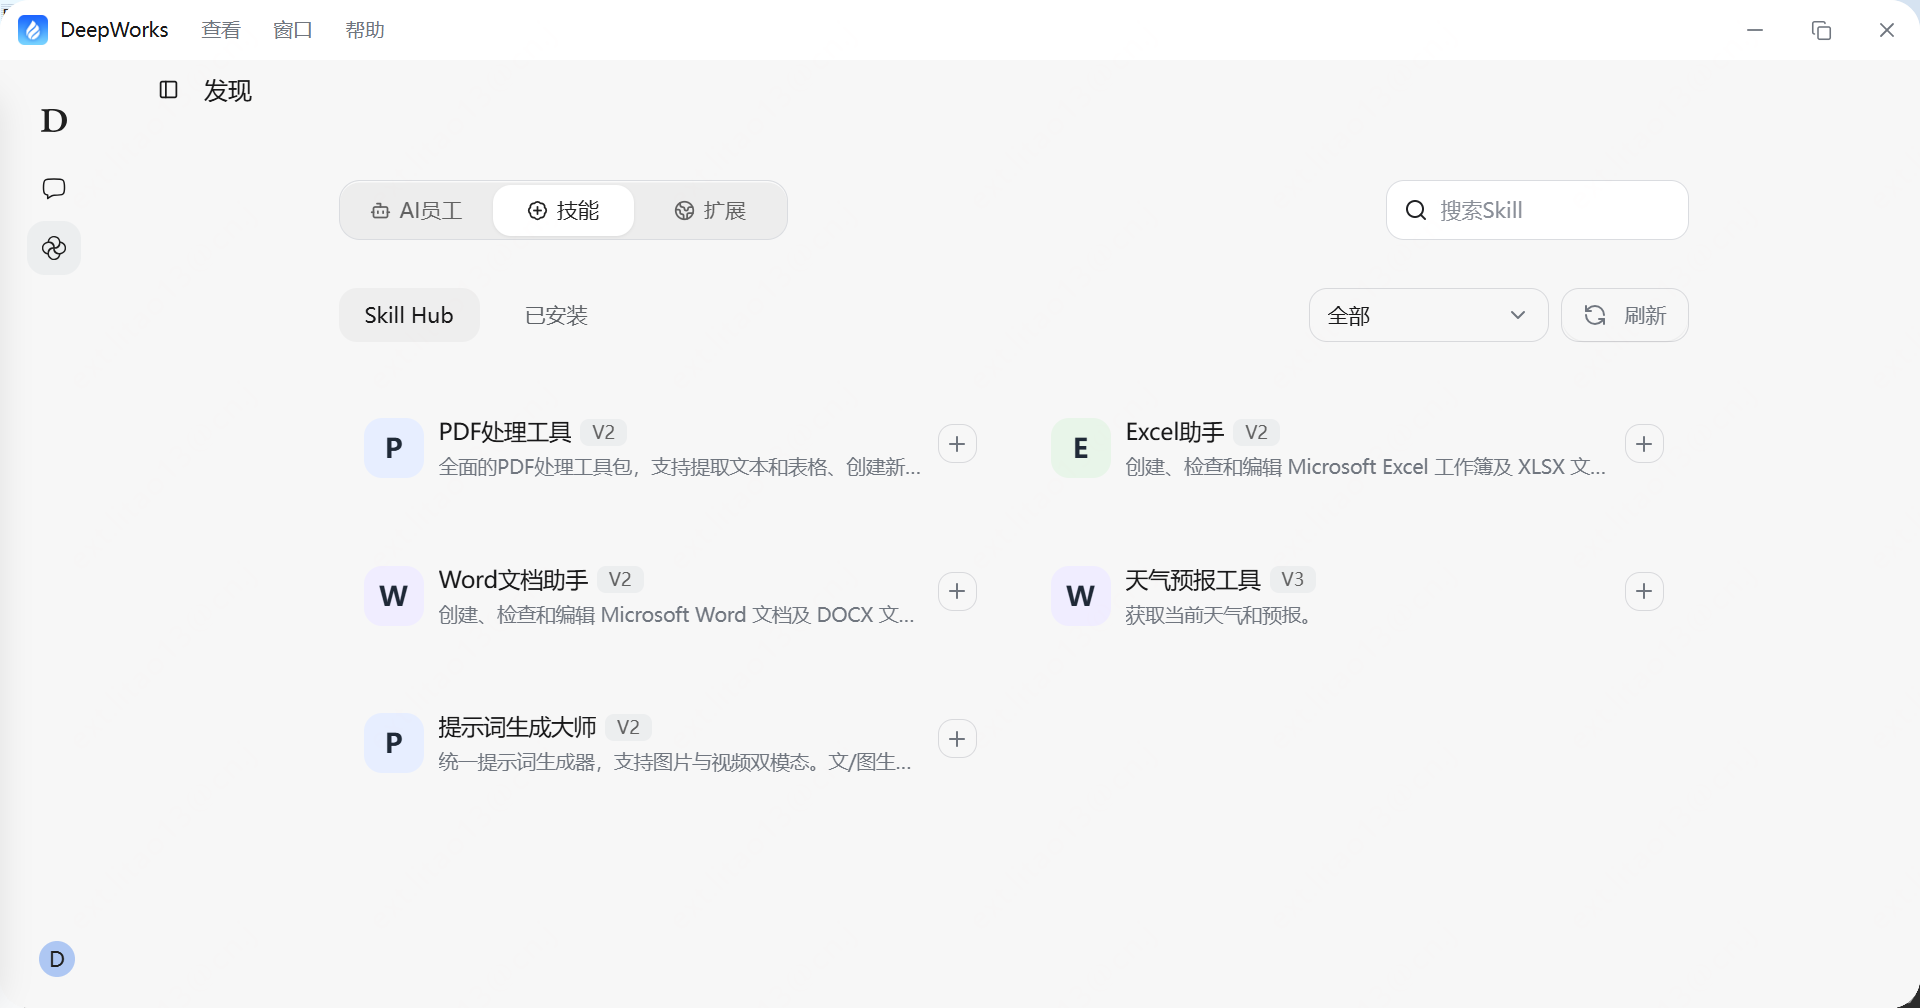1920x1008 pixels.
Task: Select the 已安装 sub-tab
Action: pos(556,315)
